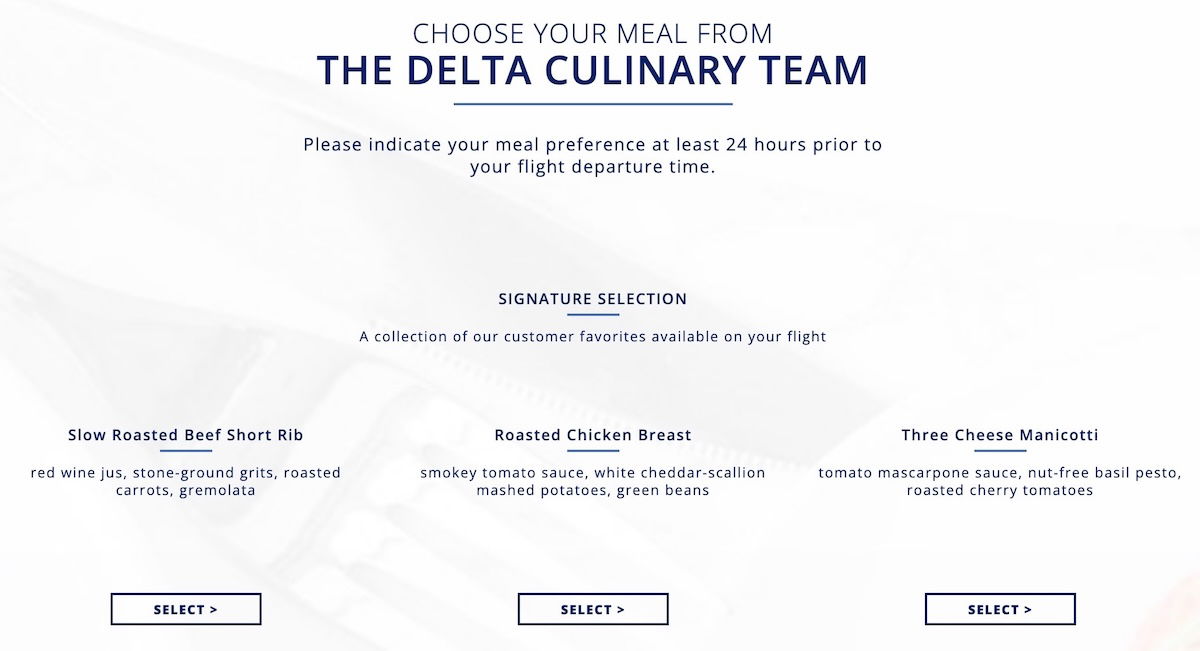Click the Choose Your Meal From text
1200x651 pixels.
click(x=593, y=33)
